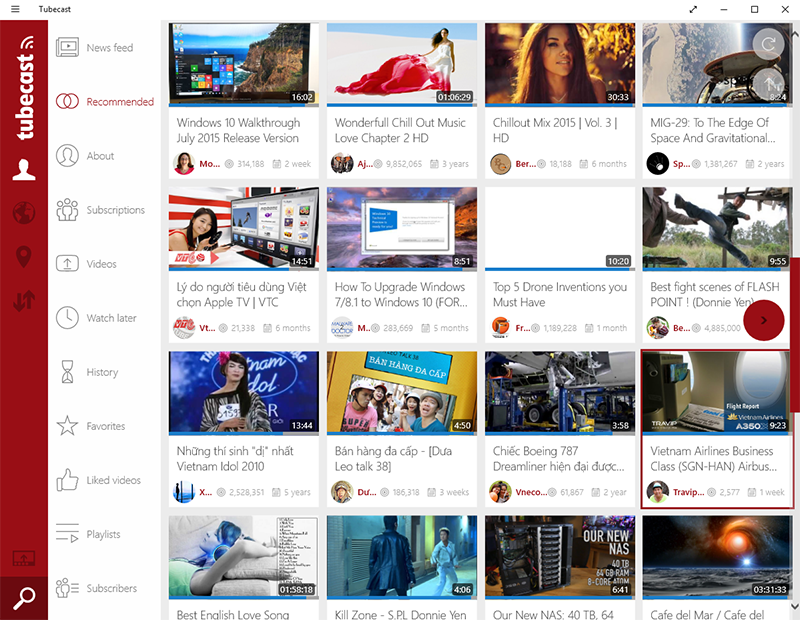Click the cast-to-screen icon above search
The width and height of the screenshot is (800, 620).
24,558
